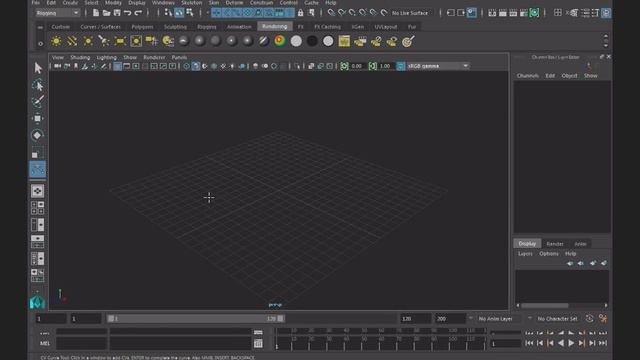Open the Script Editor icon

tap(258, 343)
